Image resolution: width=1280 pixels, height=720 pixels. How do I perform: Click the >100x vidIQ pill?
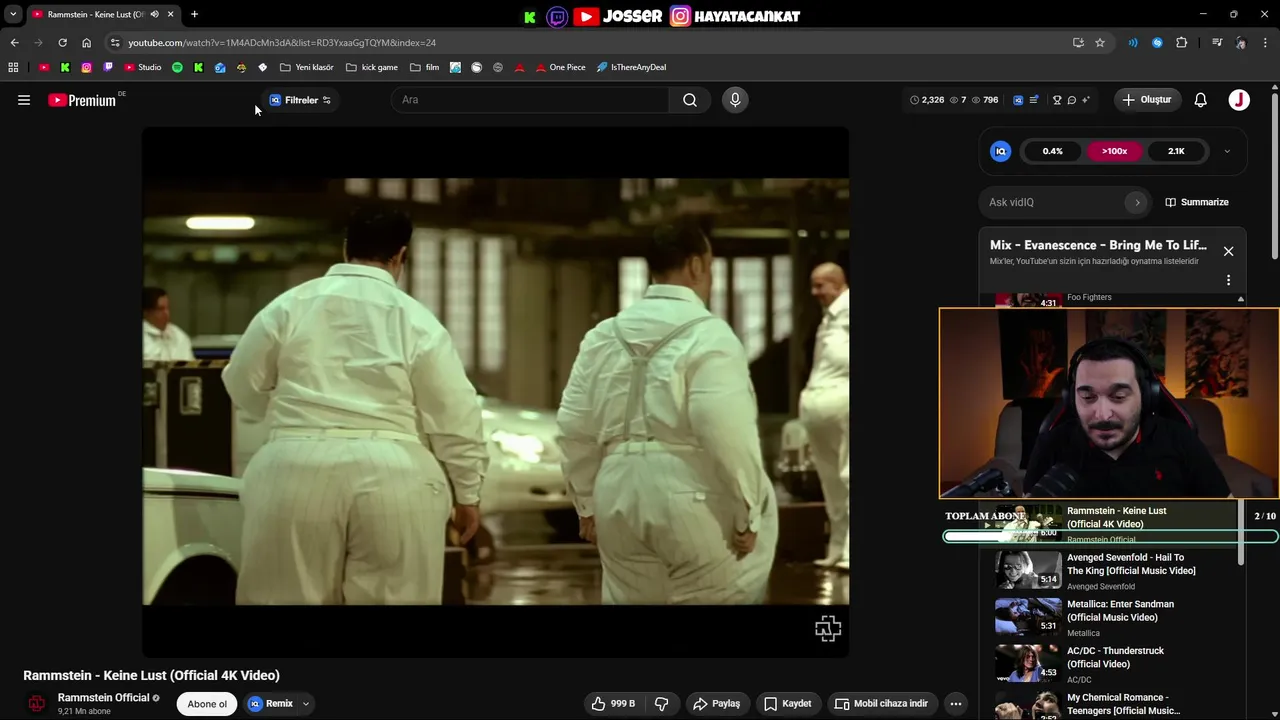tap(1114, 152)
